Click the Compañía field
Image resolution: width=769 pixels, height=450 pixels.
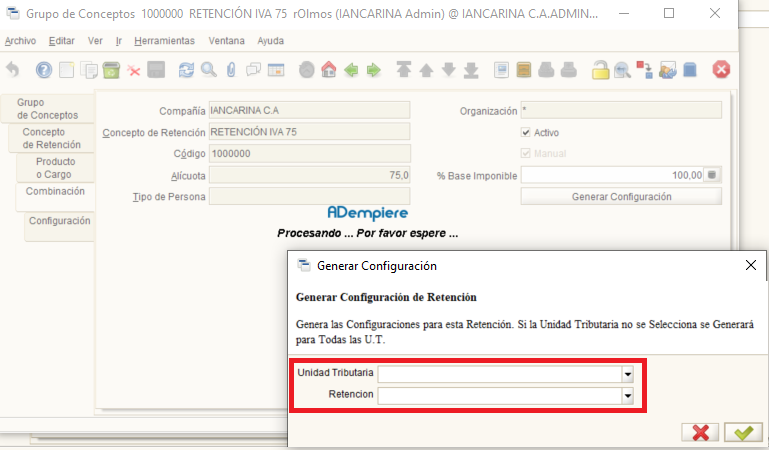click(x=309, y=110)
